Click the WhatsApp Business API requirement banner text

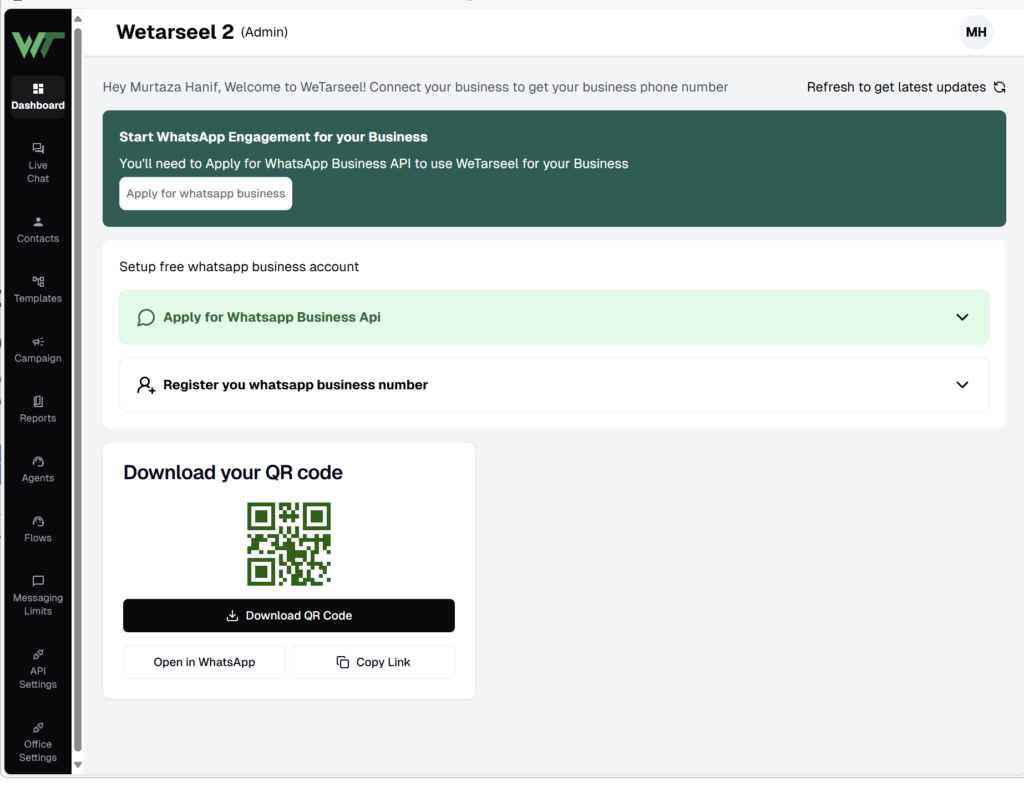[374, 163]
